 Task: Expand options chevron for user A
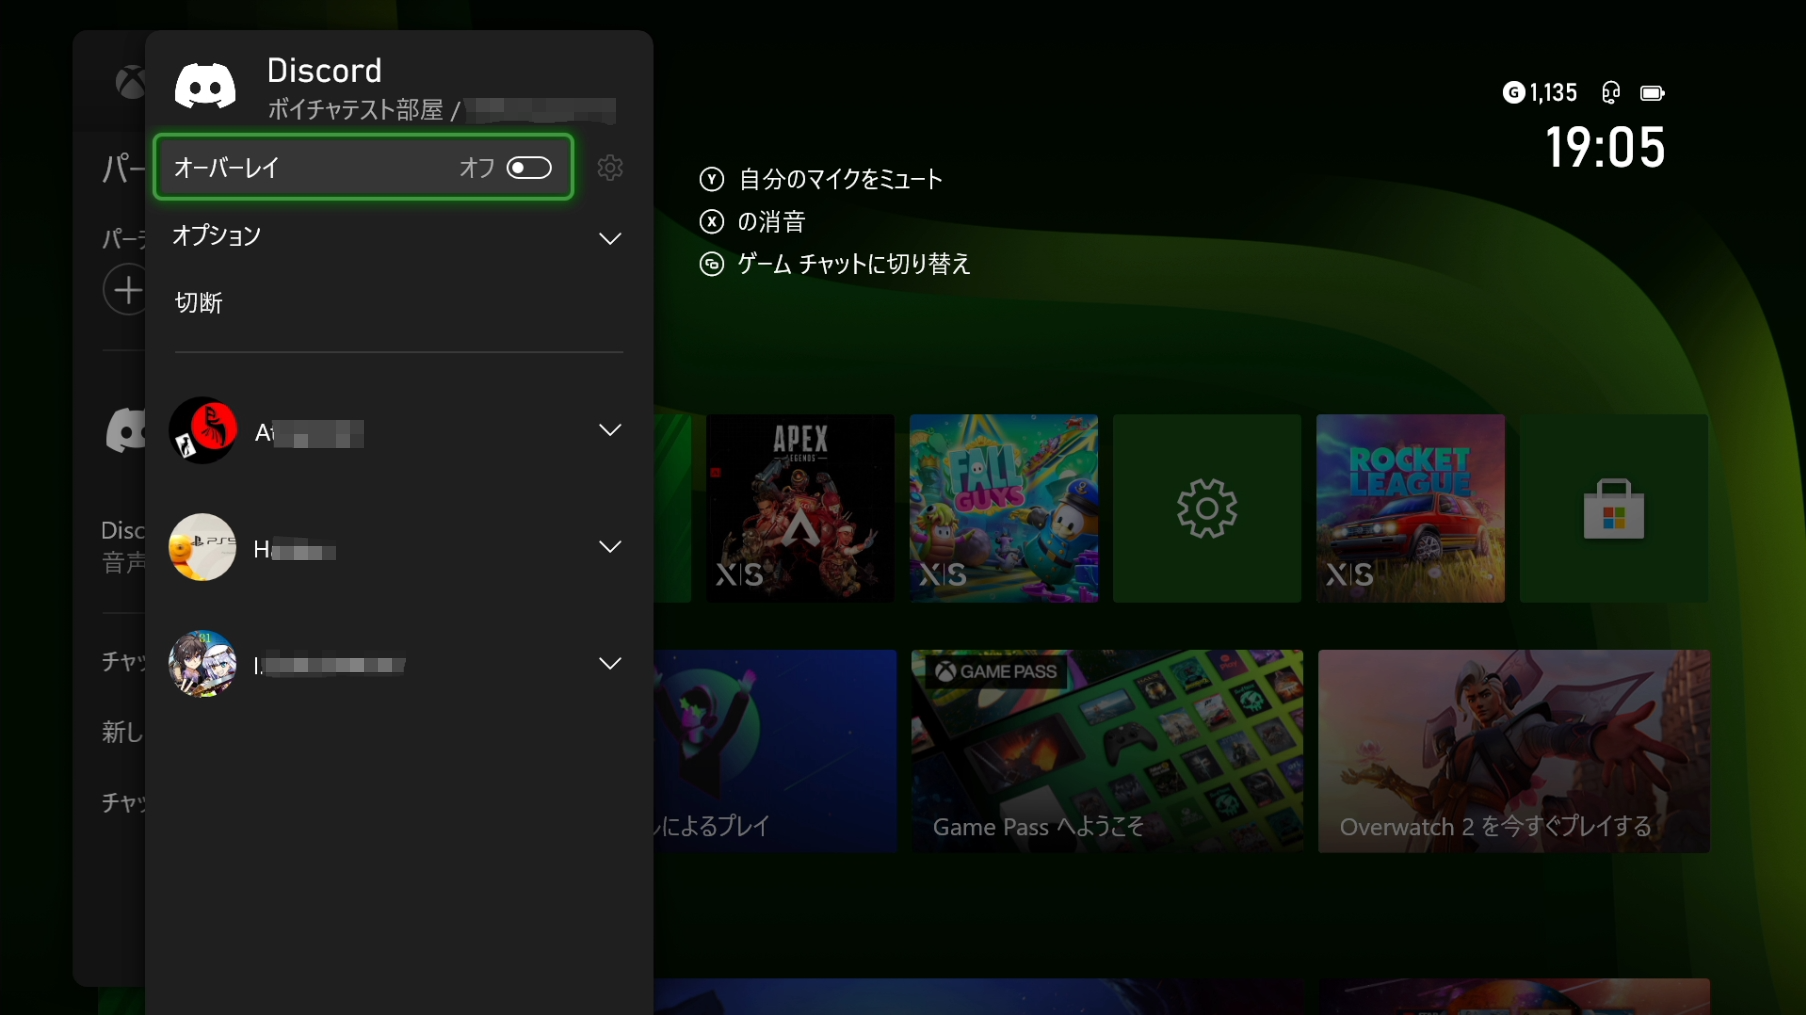pyautogui.click(x=610, y=430)
